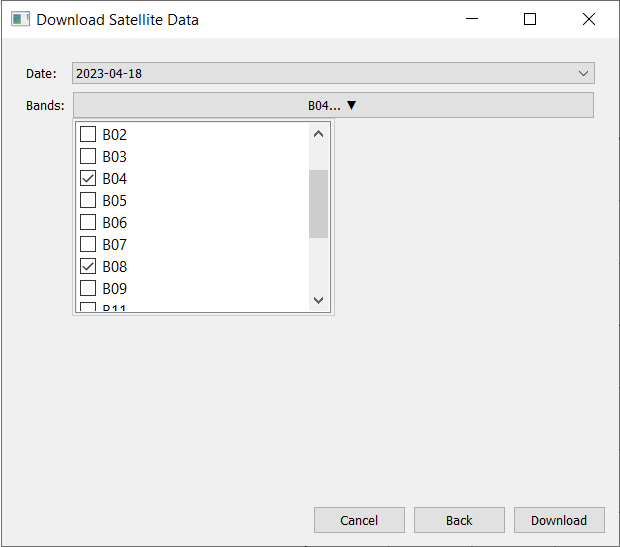Click the bands list scrollbar thumb

(x=318, y=203)
